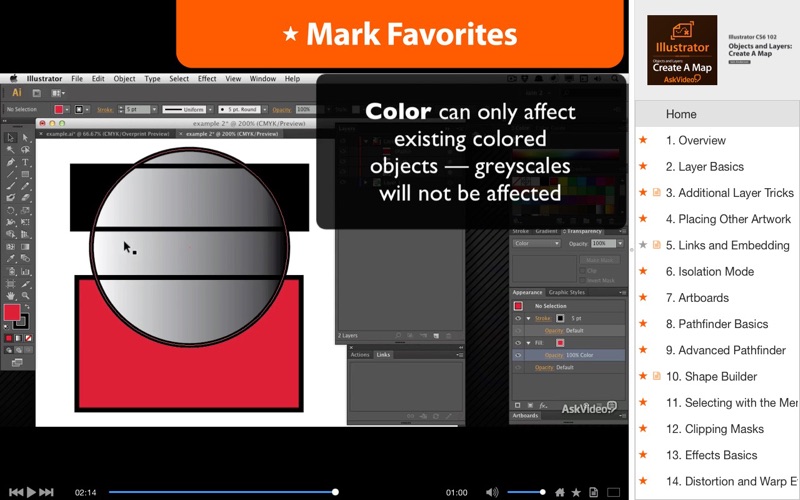The image size is (800, 500).
Task: Open the stroke color dropdown in control bar
Action: click(87, 109)
